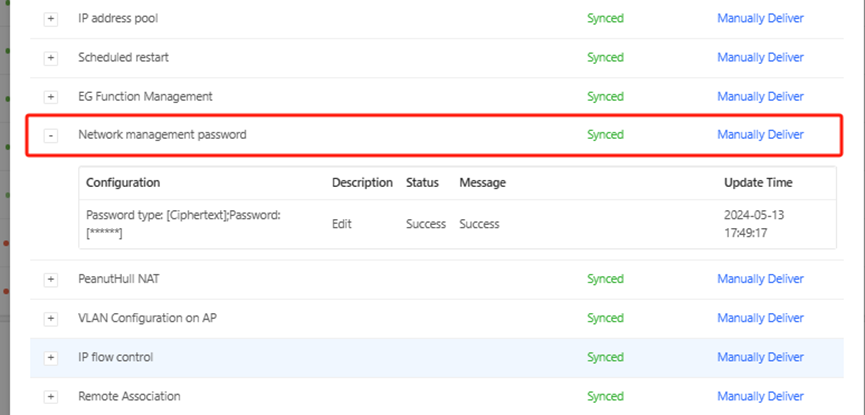This screenshot has width=865, height=415.
Task: Collapse the Network management password row
Action: (x=51, y=135)
